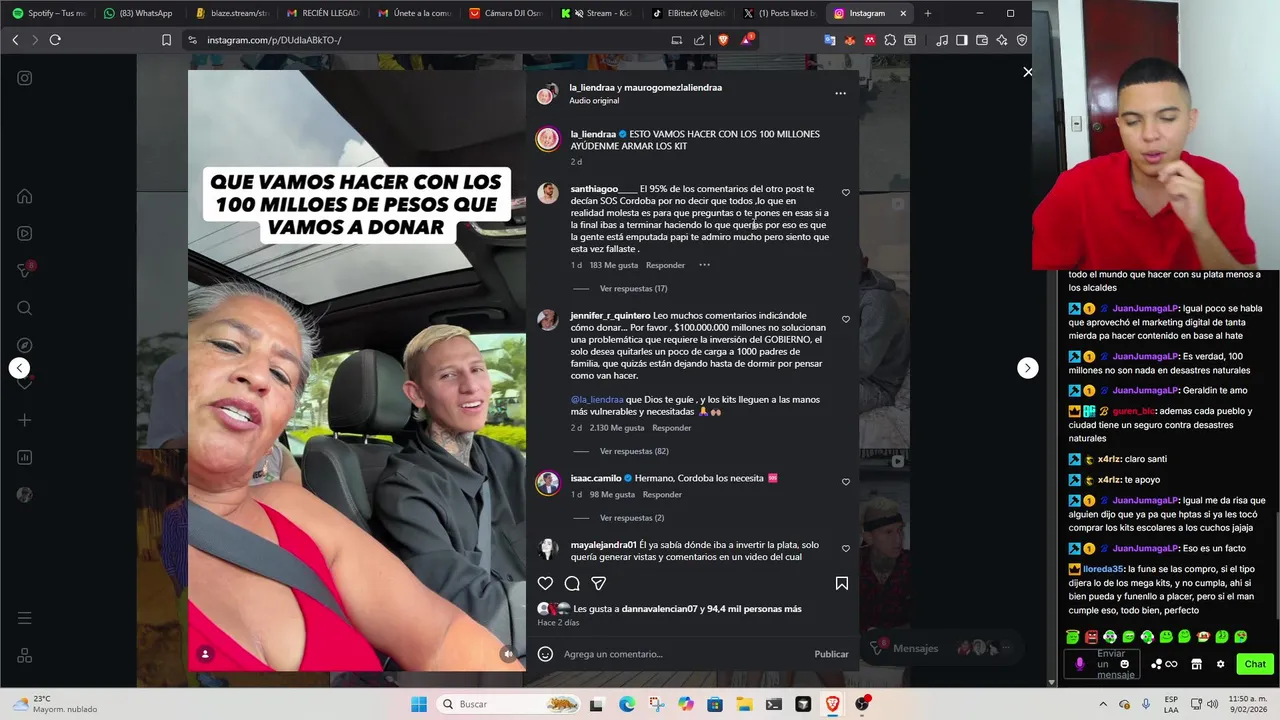Viewport: 1280px width, 720px height.
Task: Open Instagram Home from sidebar
Action: pyautogui.click(x=25, y=196)
